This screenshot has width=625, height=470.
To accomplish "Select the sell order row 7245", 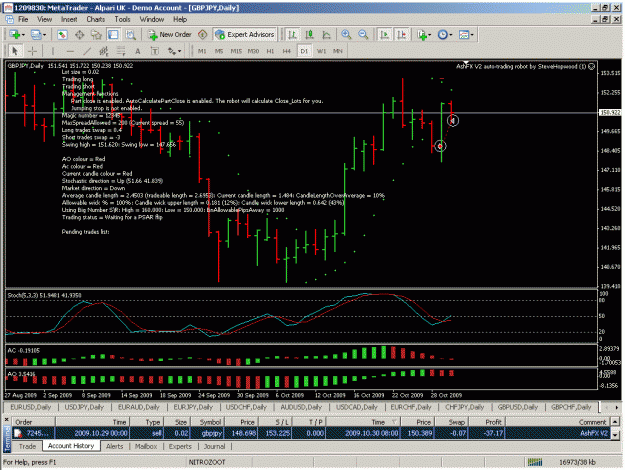I will (x=312, y=433).
